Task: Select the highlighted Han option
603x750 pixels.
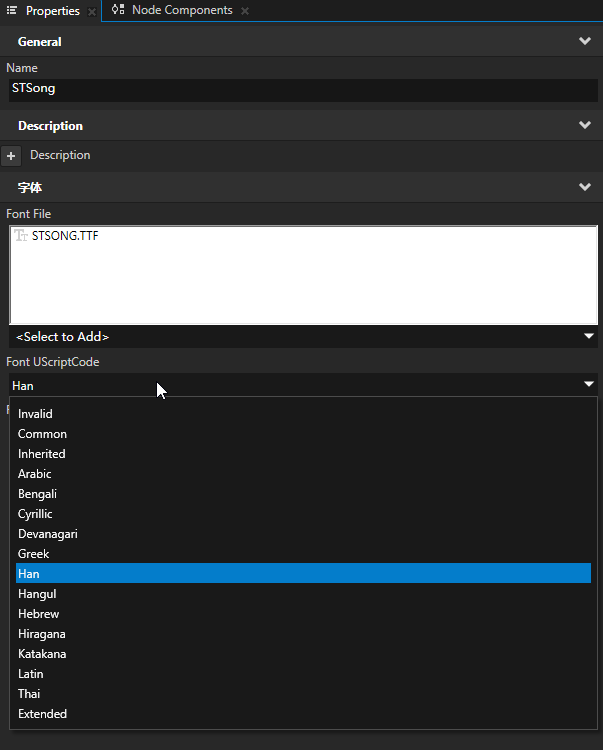Action: point(303,574)
